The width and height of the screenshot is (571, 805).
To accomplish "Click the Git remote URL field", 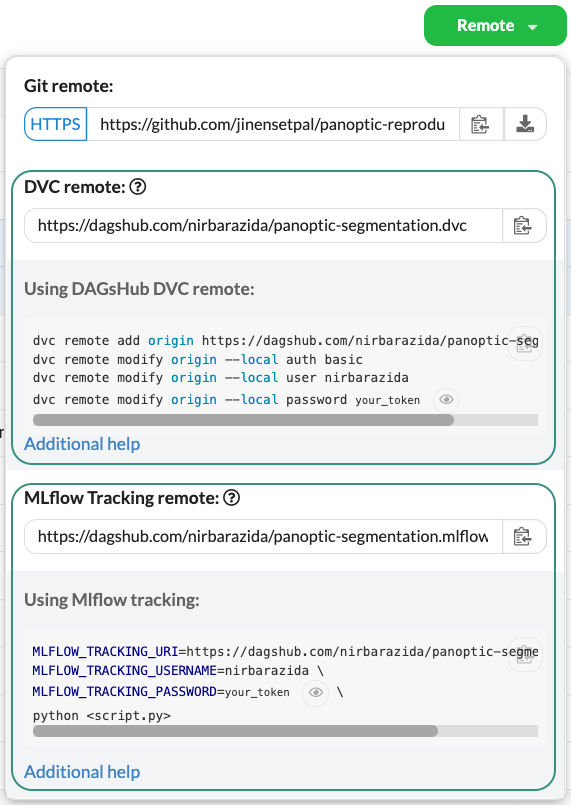I will pyautogui.click(x=273, y=124).
